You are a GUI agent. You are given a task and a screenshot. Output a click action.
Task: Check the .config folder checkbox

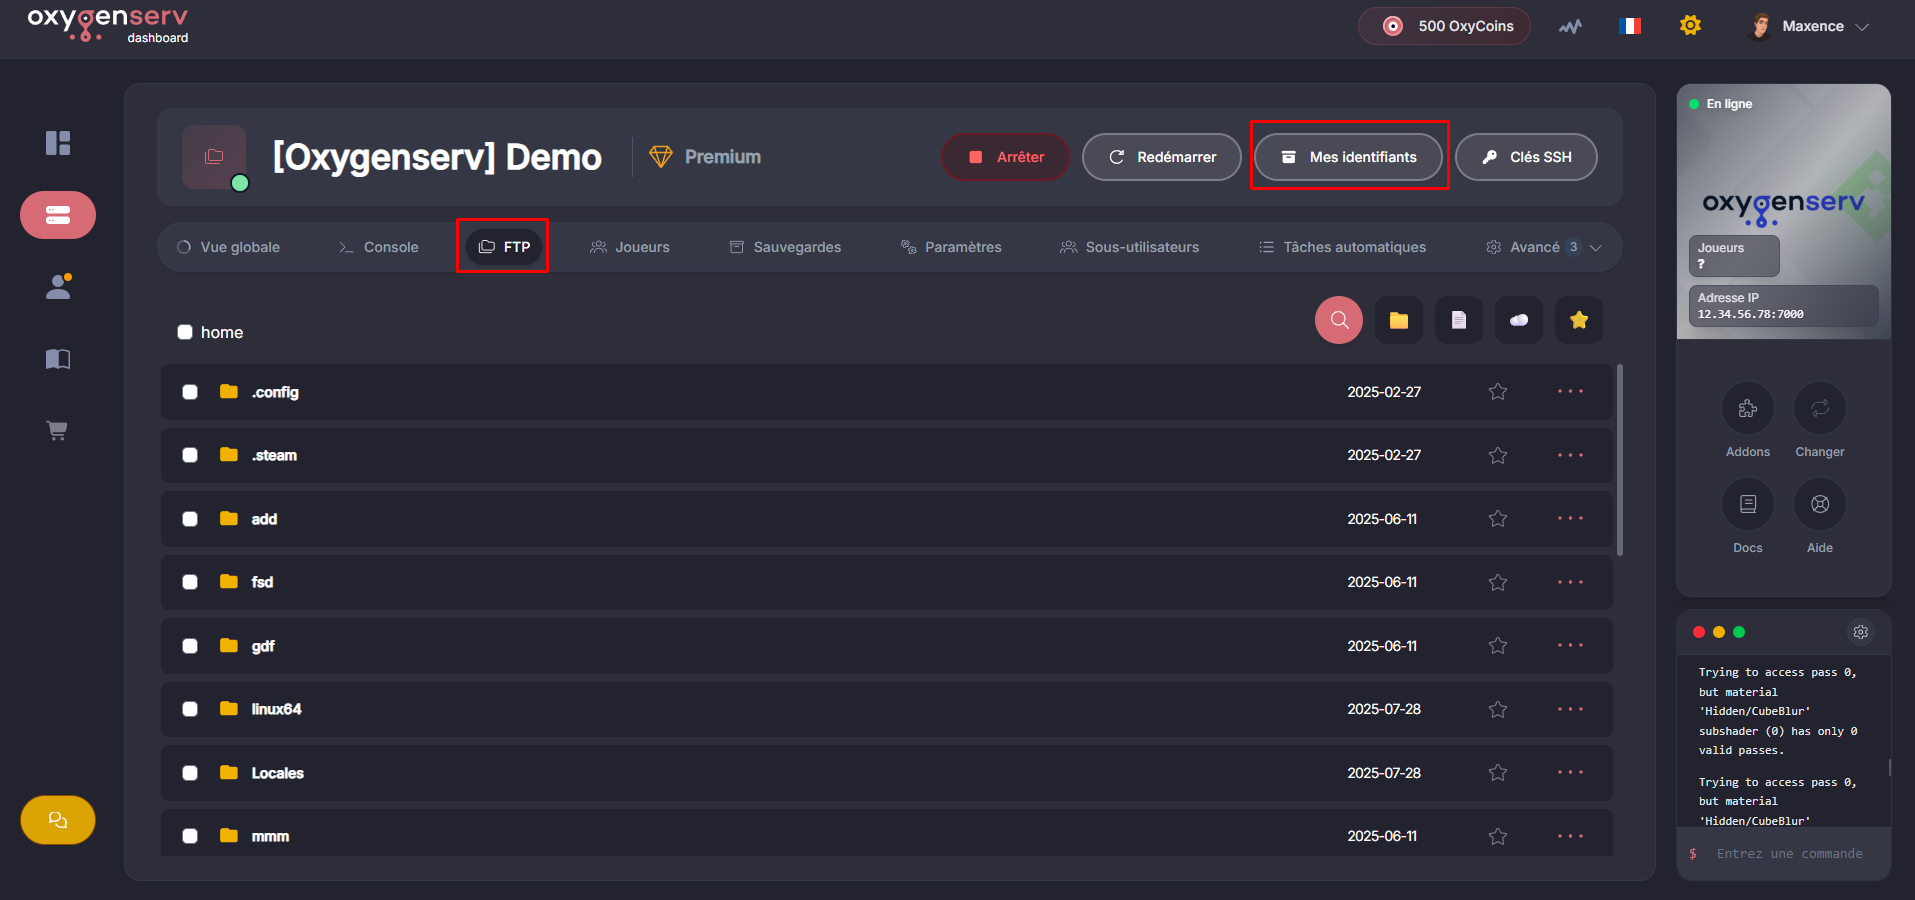[190, 392]
